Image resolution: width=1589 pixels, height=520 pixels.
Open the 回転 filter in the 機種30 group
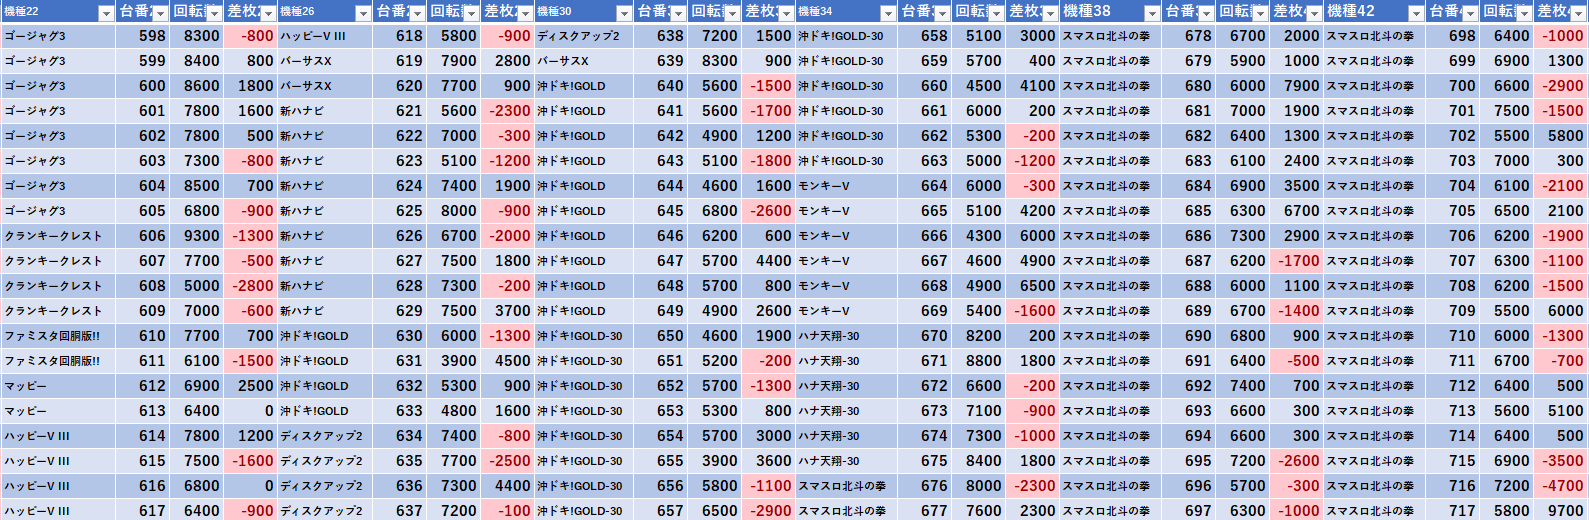(x=732, y=13)
